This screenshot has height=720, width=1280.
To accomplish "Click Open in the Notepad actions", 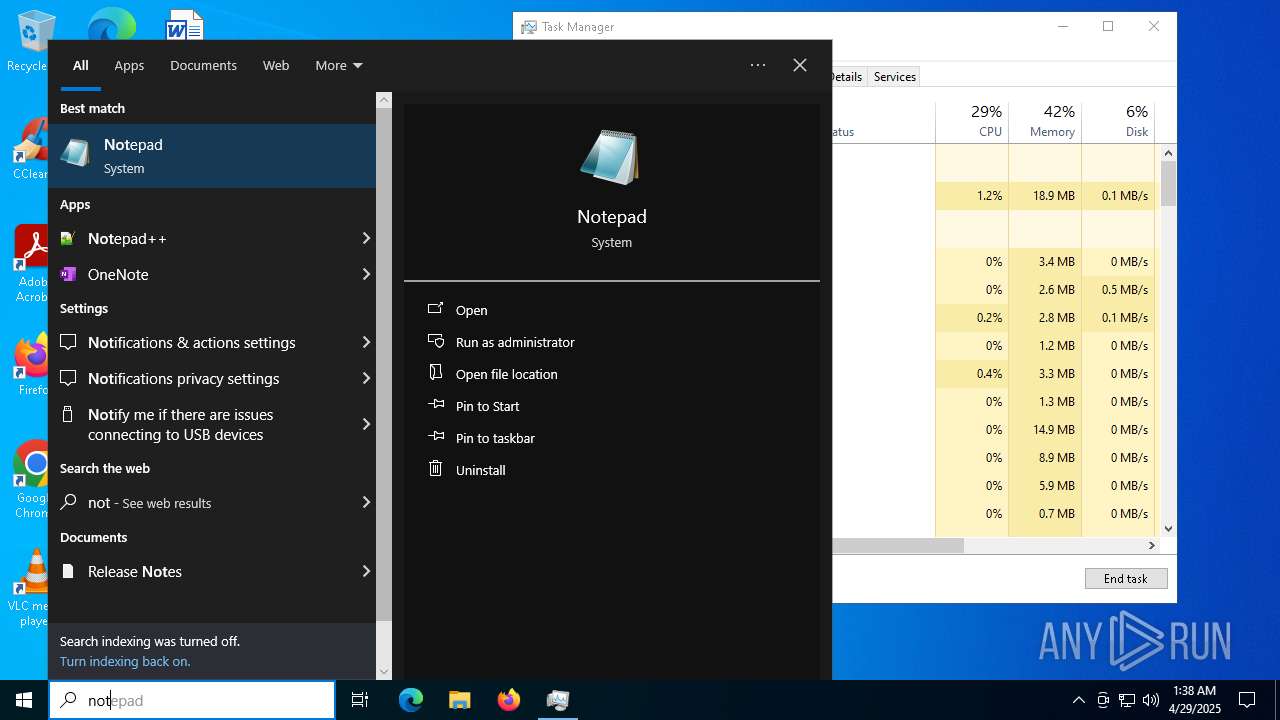I will 472,310.
